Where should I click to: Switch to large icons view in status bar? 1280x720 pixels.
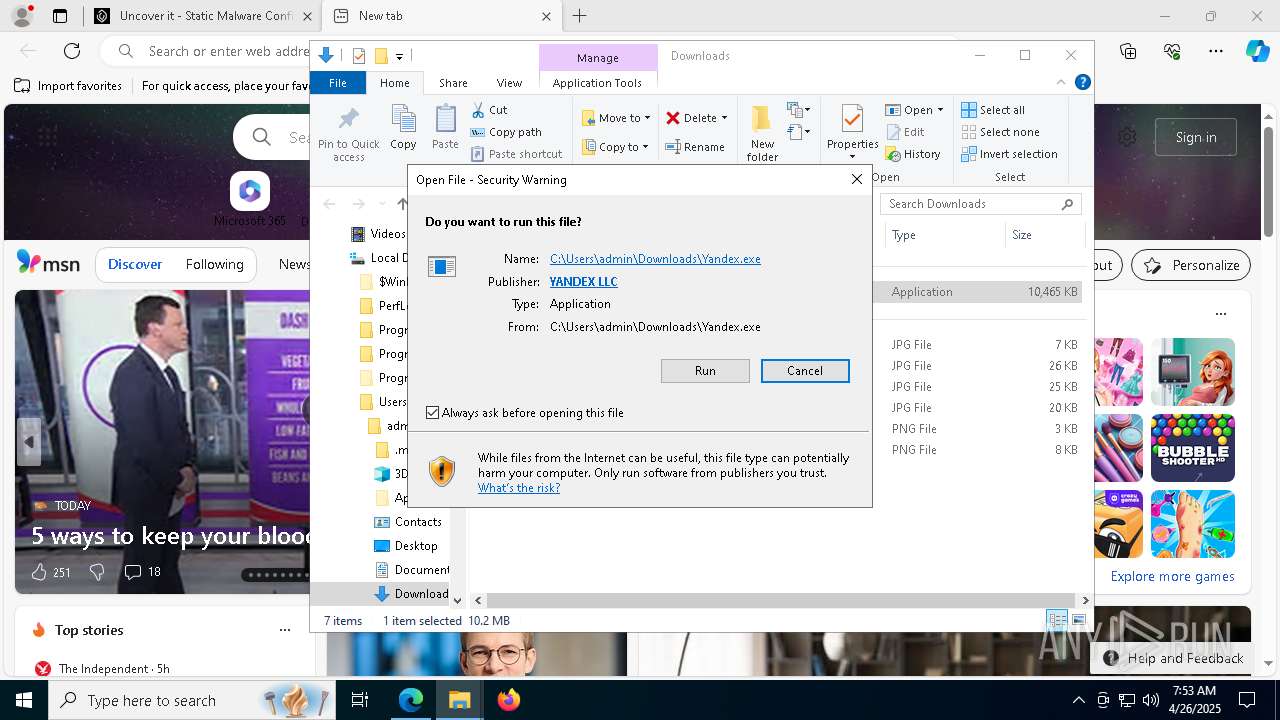1078,621
